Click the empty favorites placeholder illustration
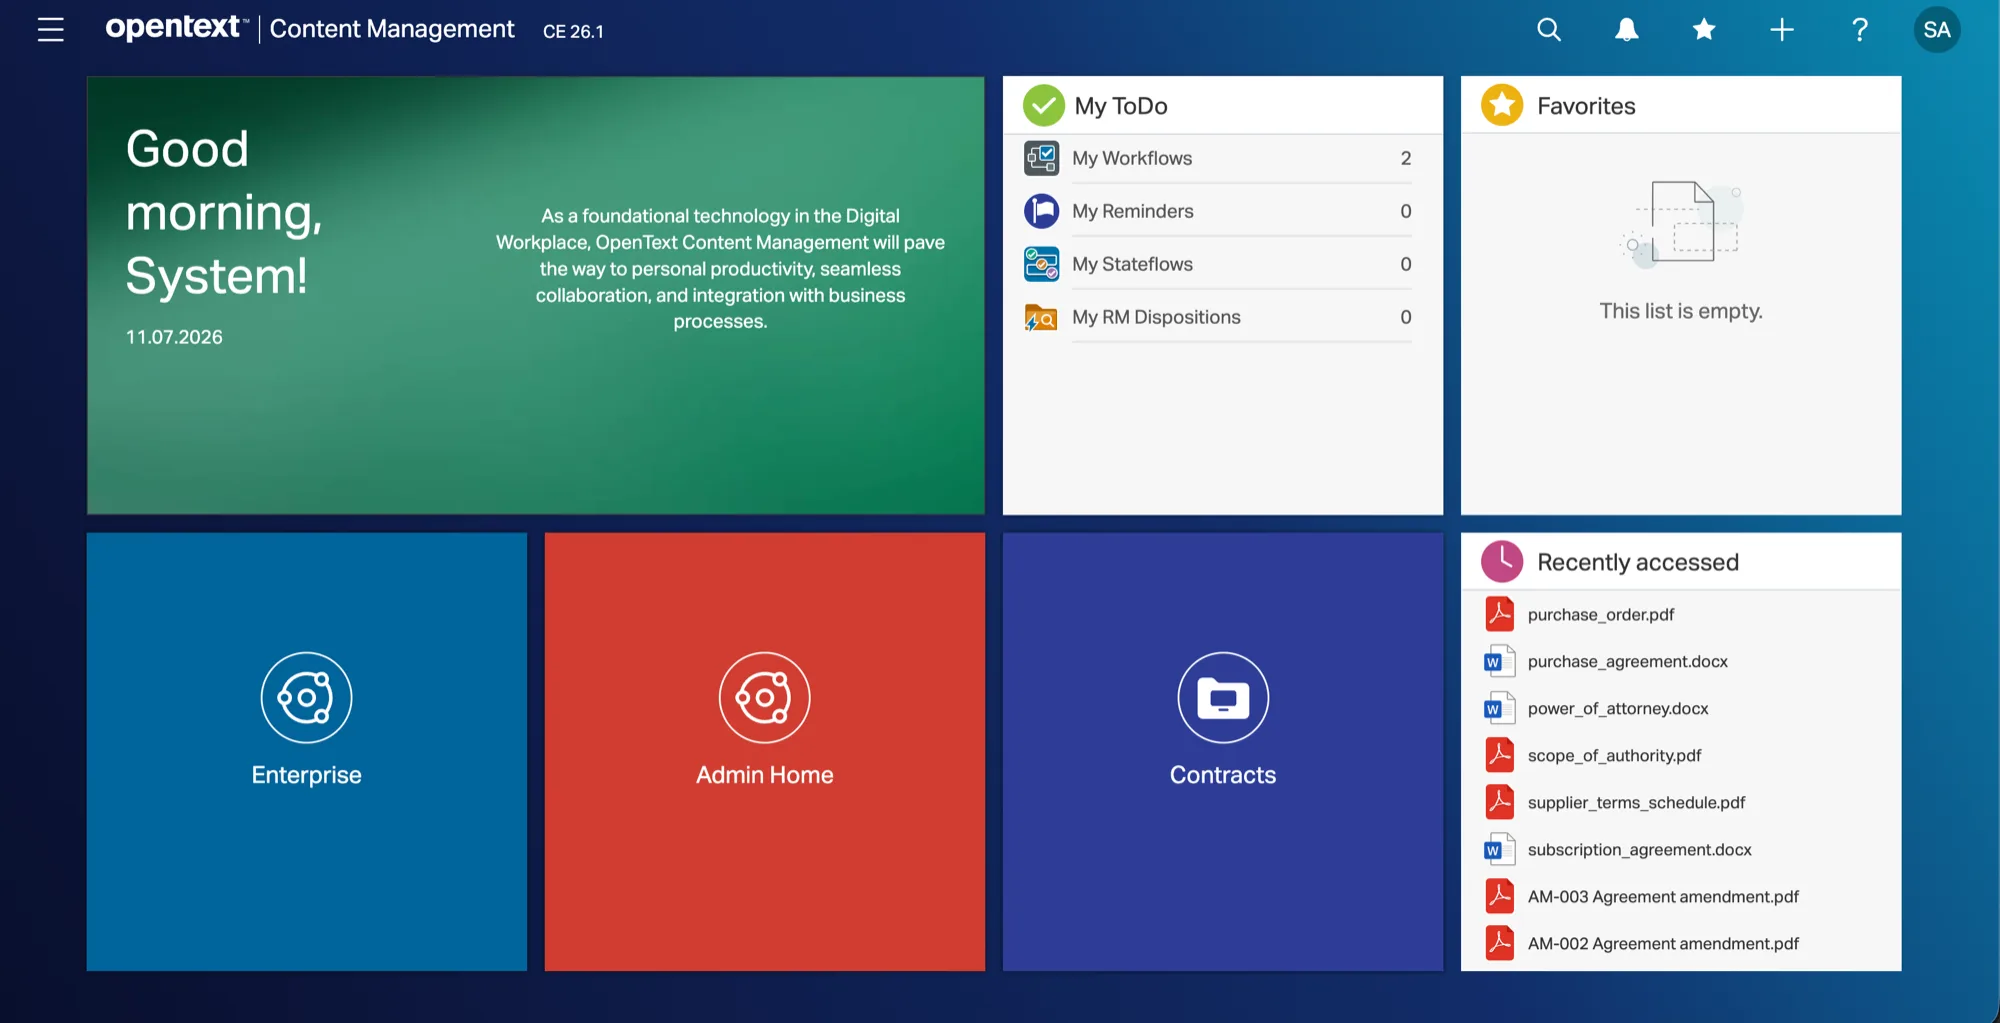Screen dimensions: 2000x1023 point(1682,224)
